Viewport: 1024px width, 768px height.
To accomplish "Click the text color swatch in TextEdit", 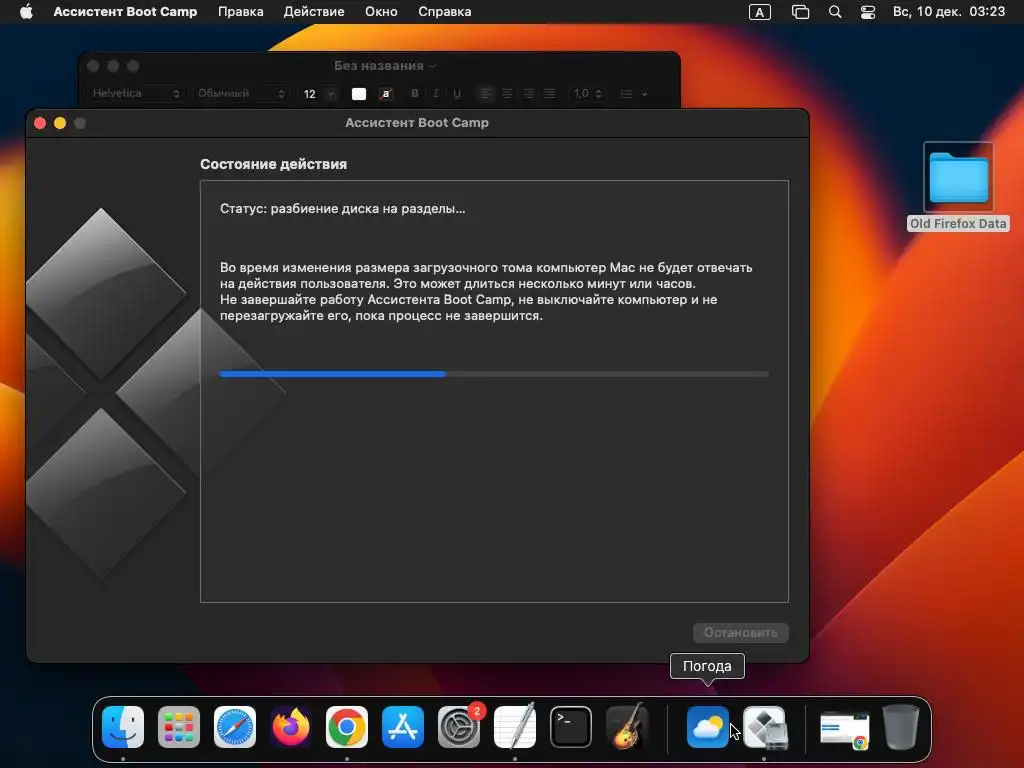I will click(x=359, y=94).
